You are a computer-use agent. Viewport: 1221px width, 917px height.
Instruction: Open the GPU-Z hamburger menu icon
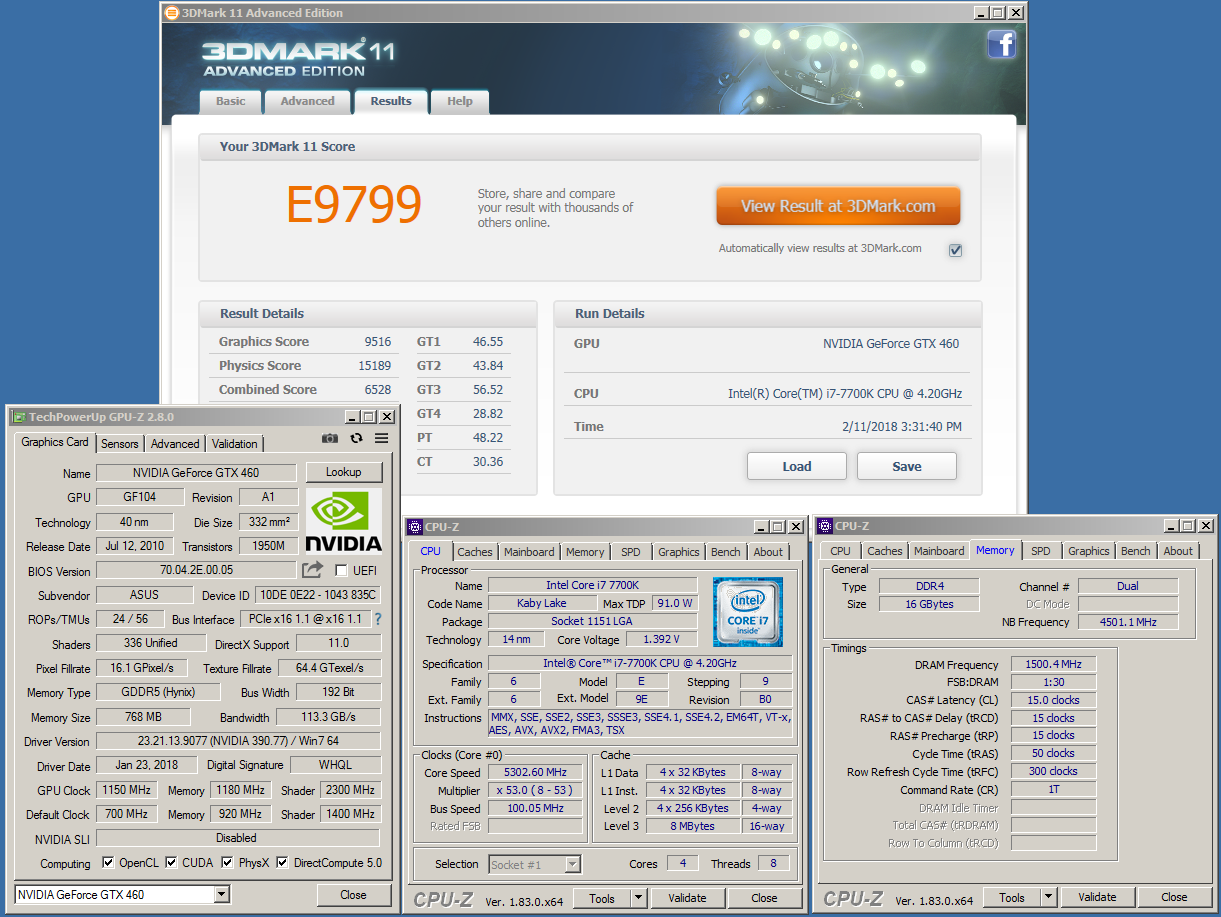[x=382, y=438]
